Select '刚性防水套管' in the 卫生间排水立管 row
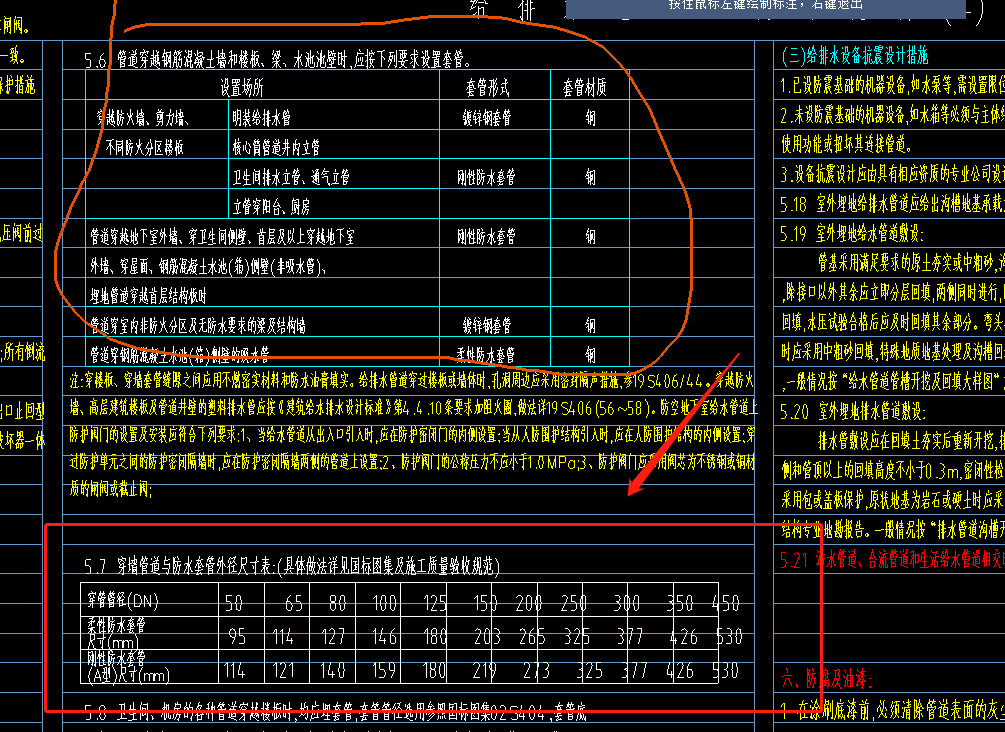 click(x=486, y=177)
